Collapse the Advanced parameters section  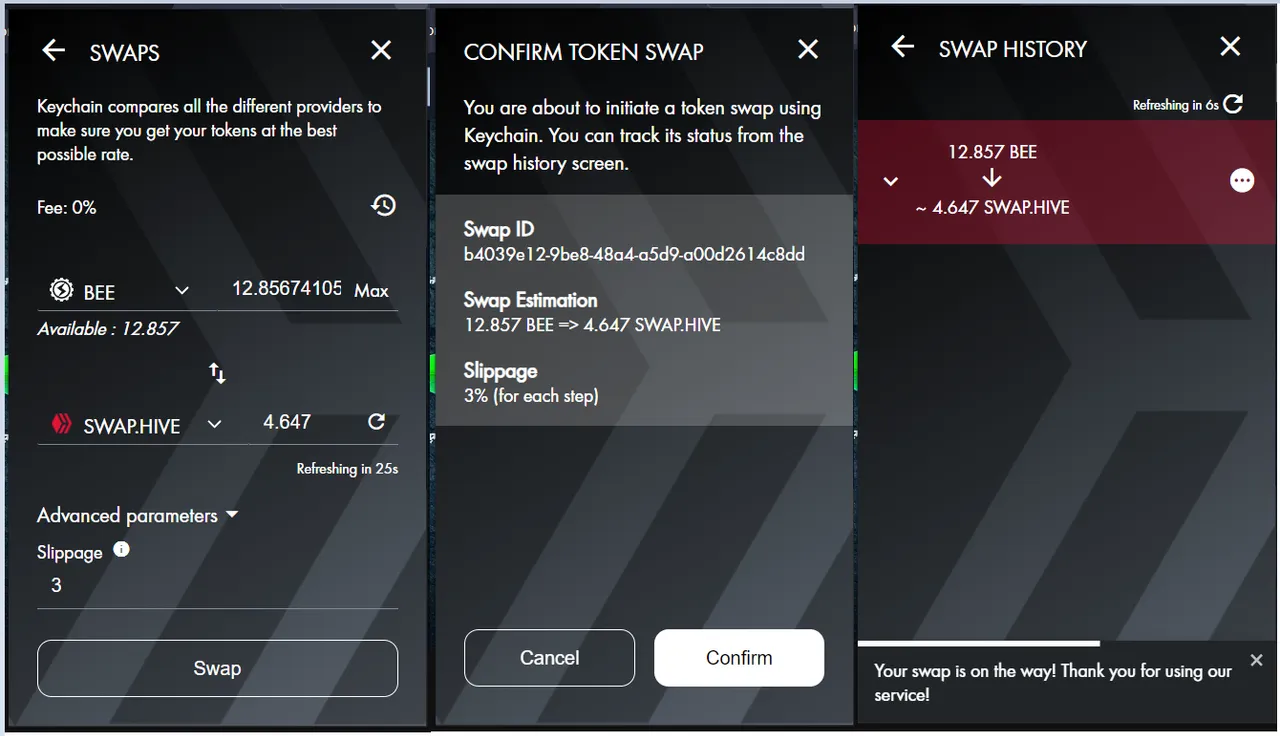pyautogui.click(x=138, y=516)
